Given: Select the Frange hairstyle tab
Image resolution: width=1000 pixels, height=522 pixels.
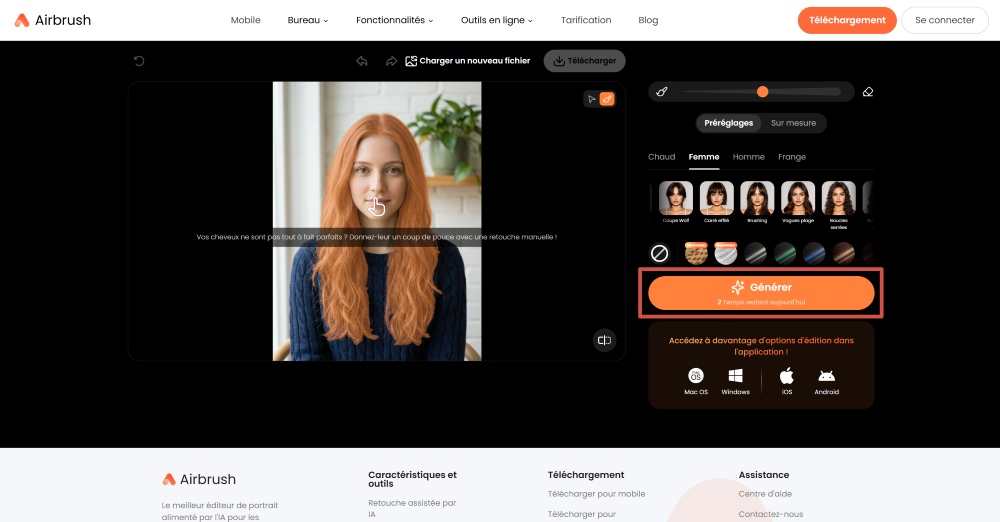Looking at the screenshot, I should coord(791,157).
